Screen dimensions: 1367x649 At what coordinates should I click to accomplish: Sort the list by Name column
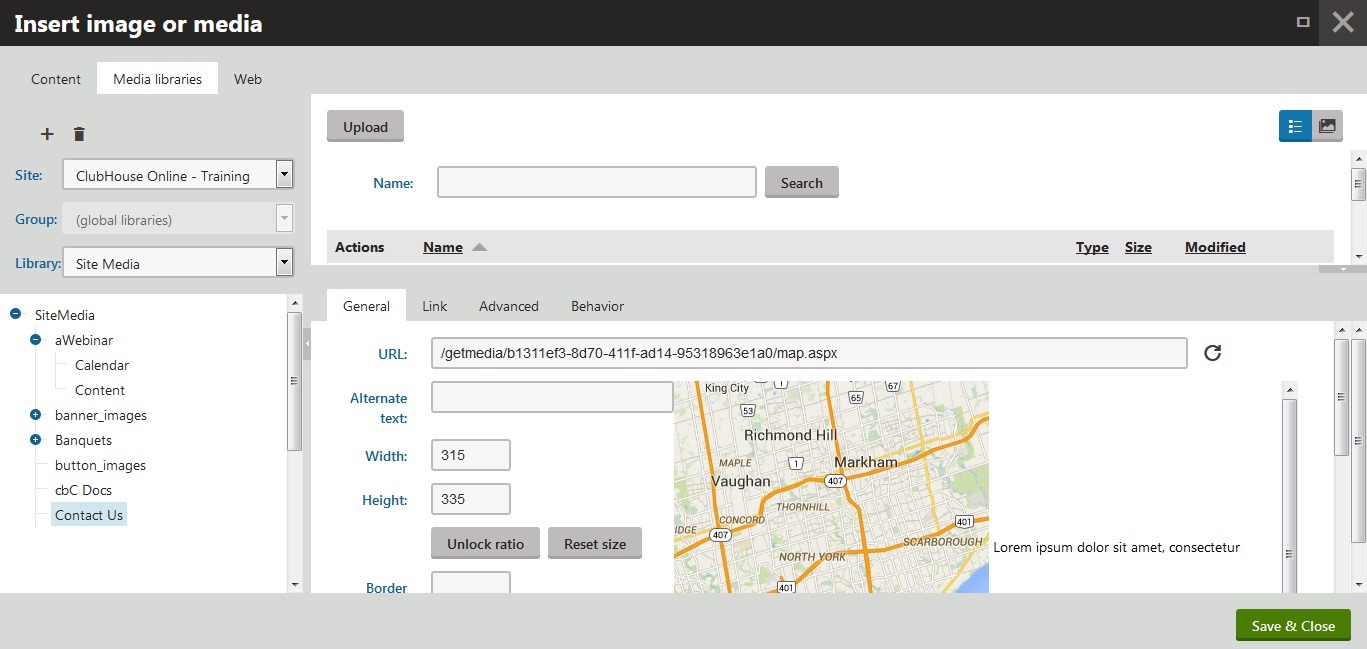443,247
